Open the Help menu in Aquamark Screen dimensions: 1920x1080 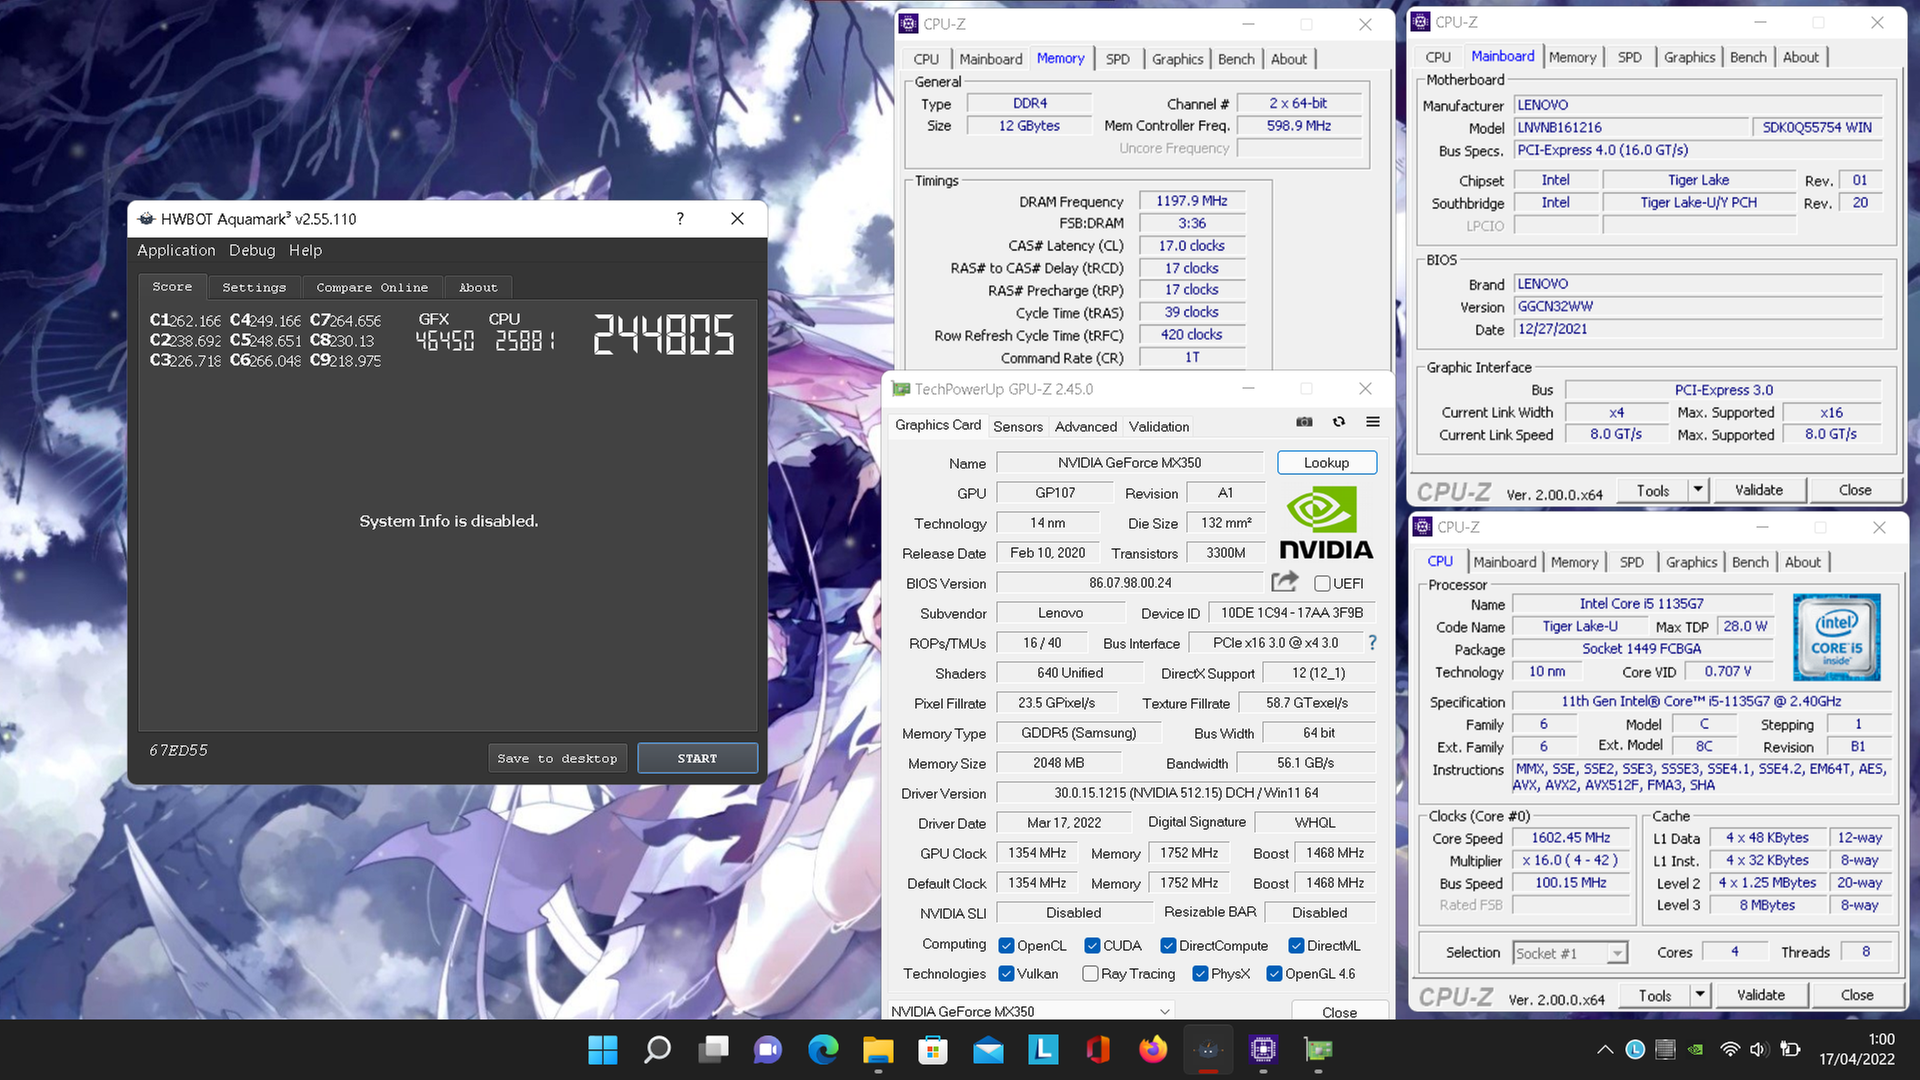(305, 250)
